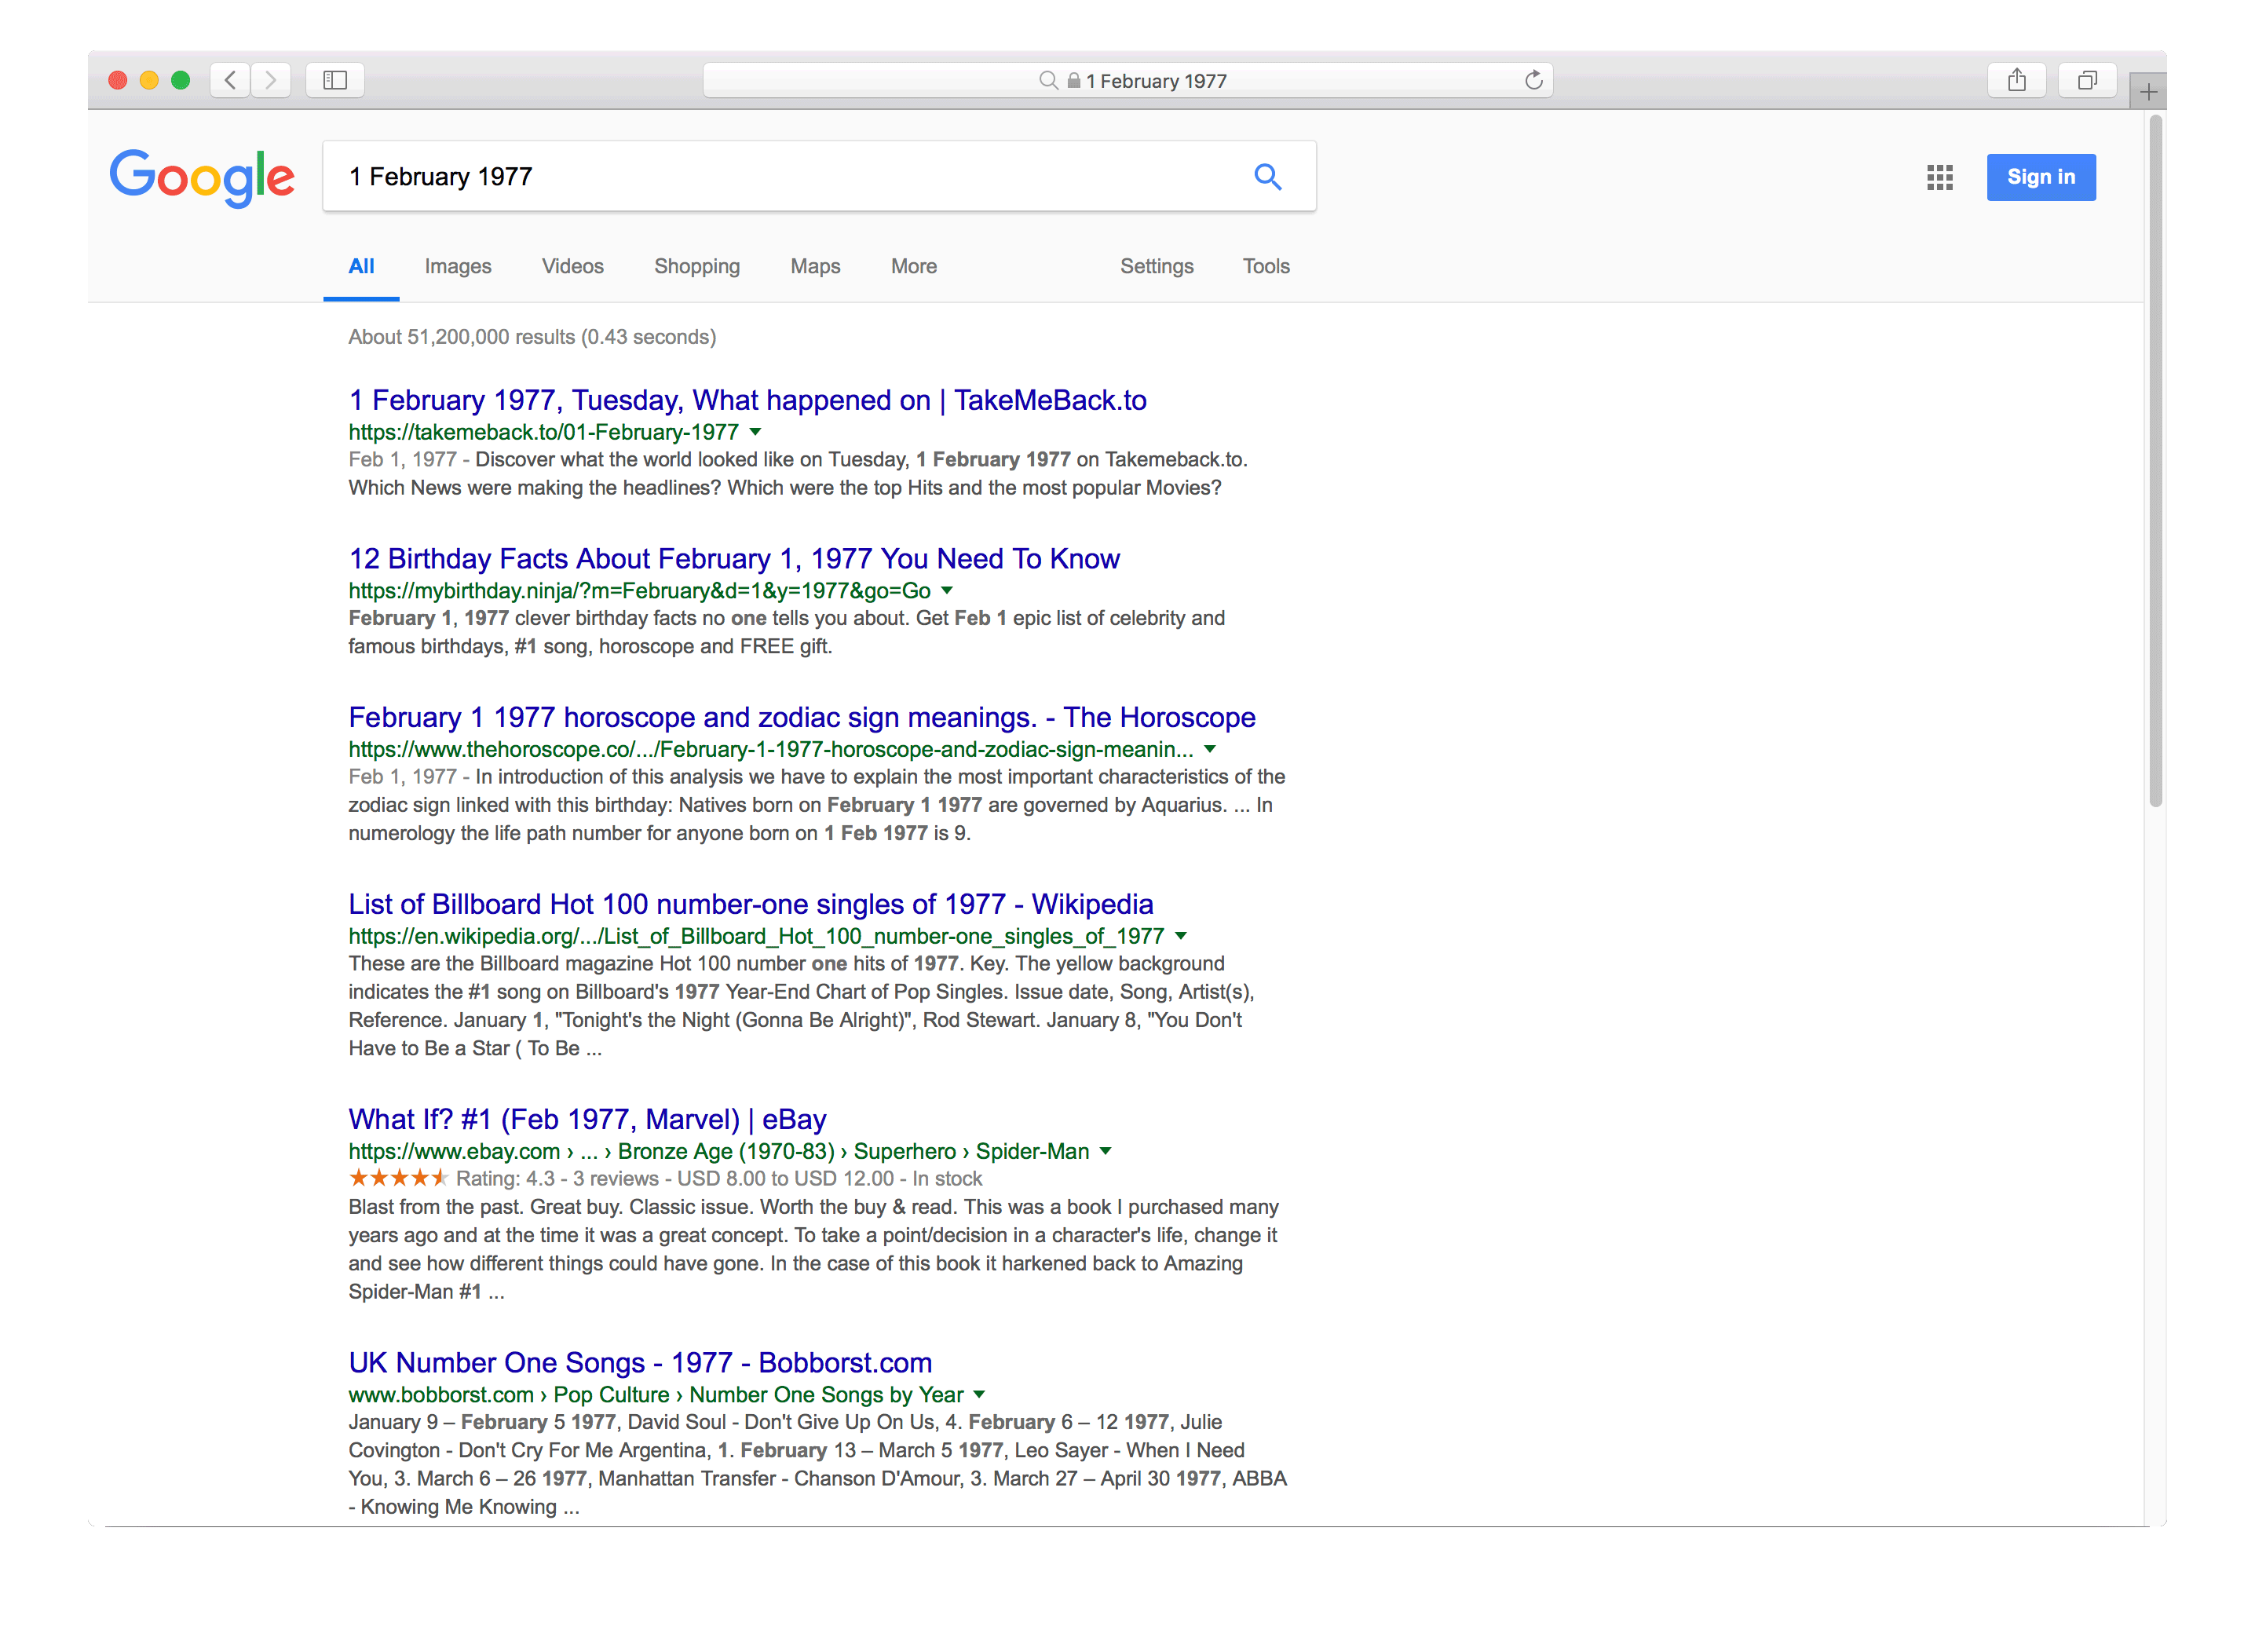Open the What If? #1 eBay result
The height and width of the screenshot is (1652, 2255).
tap(588, 1119)
